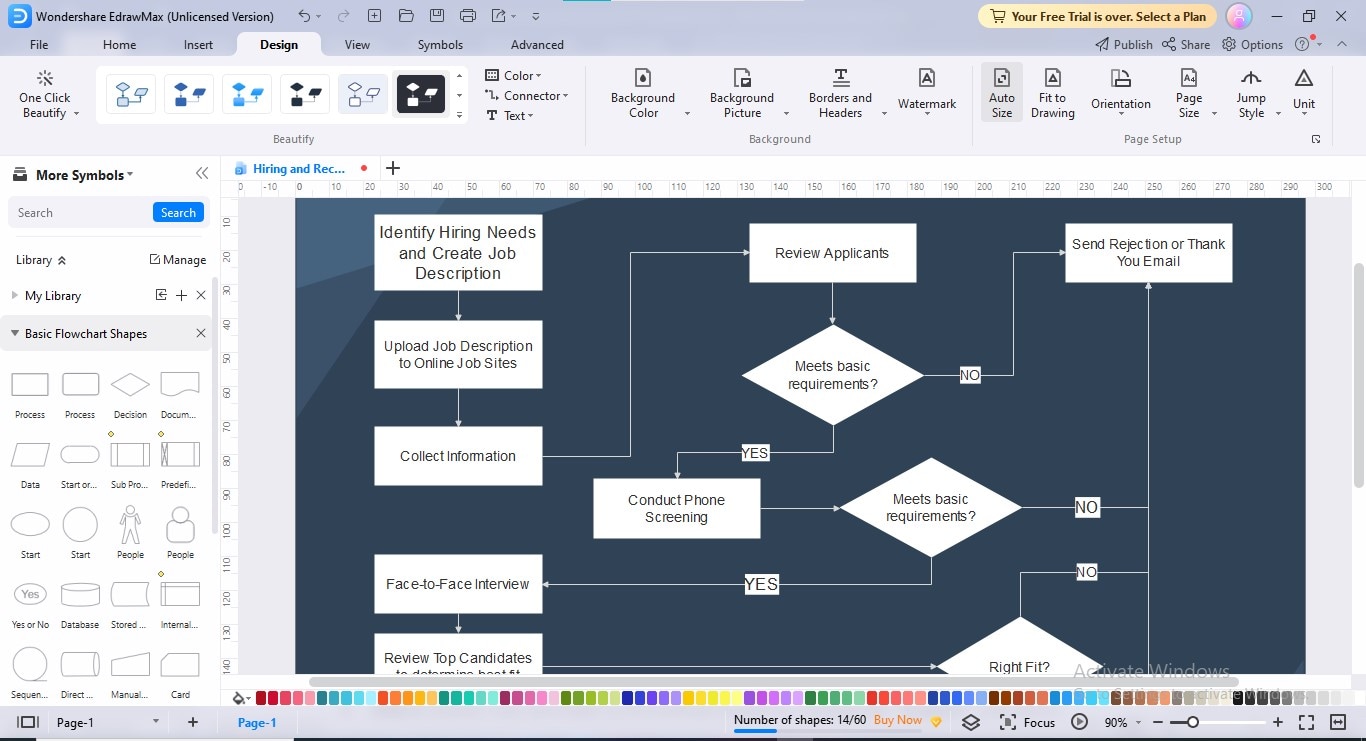Click the Unit icon
Screen dimensions: 1366x741
[x=1304, y=78]
